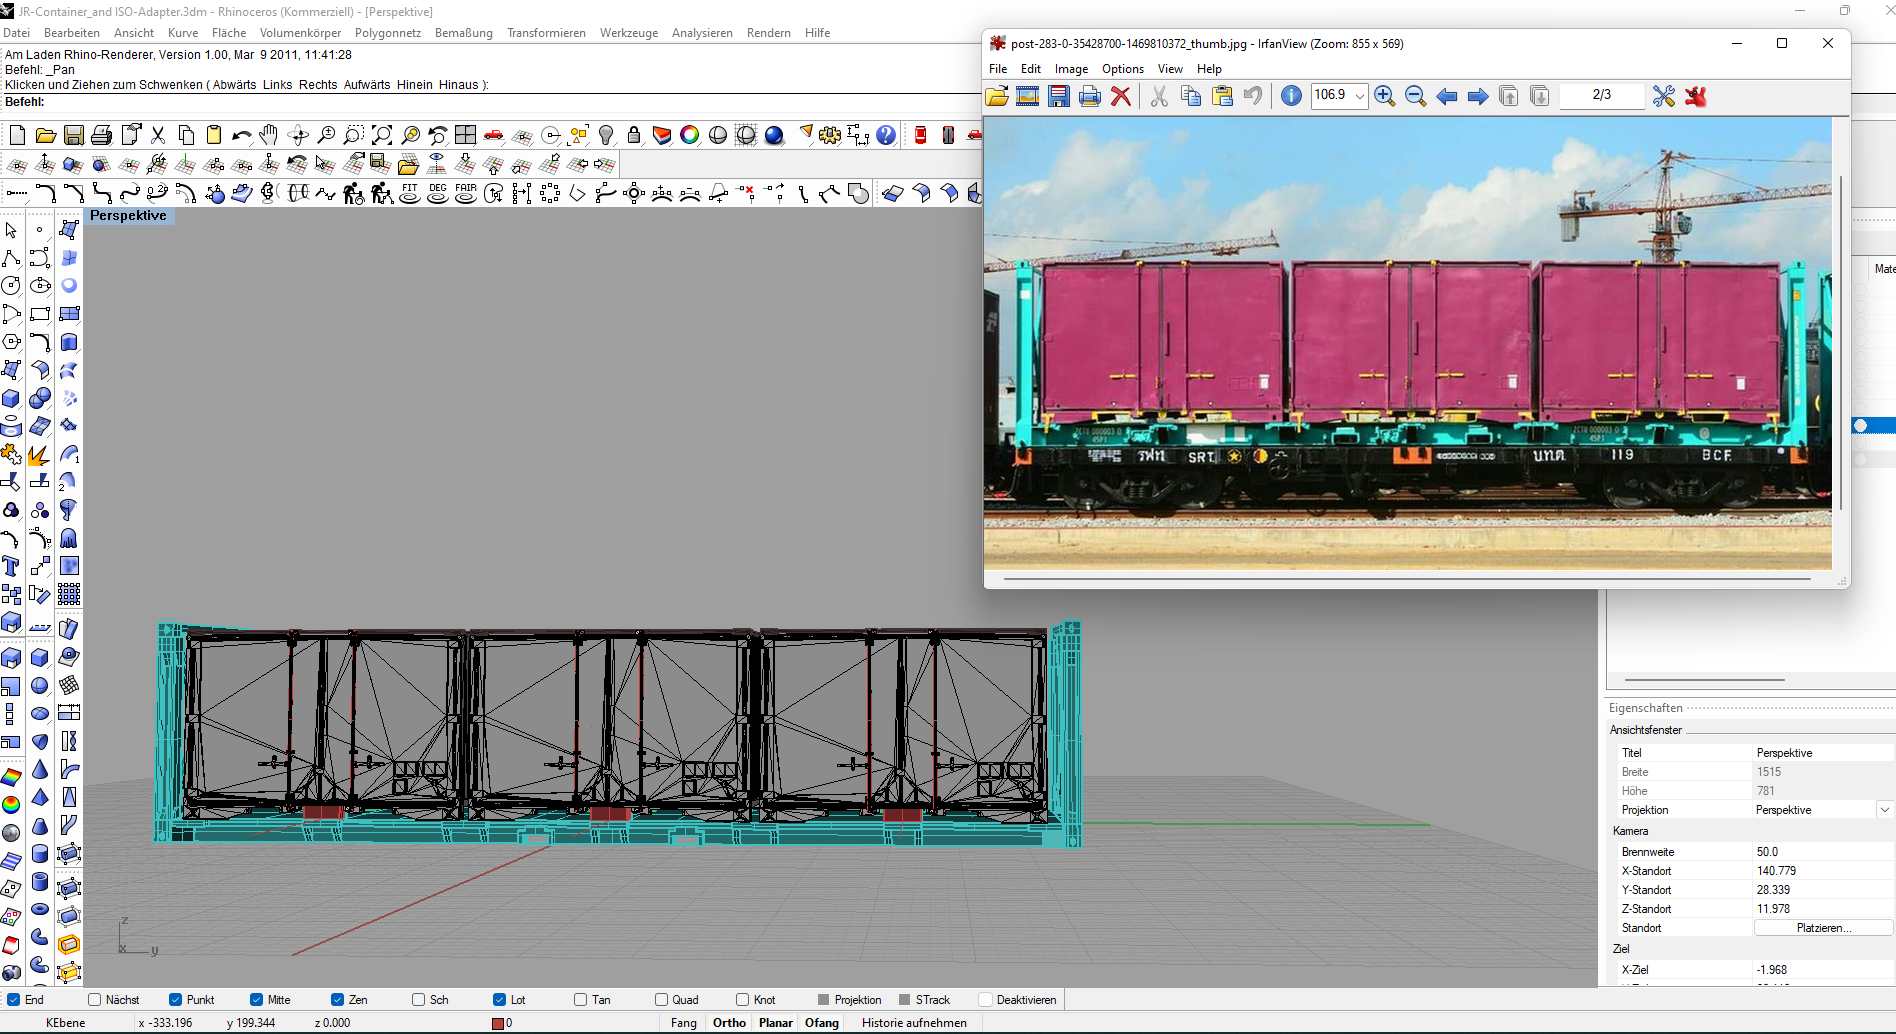Image resolution: width=1896 pixels, height=1034 pixels.
Task: Click the DEG curve degree tool icon
Action: 438,193
